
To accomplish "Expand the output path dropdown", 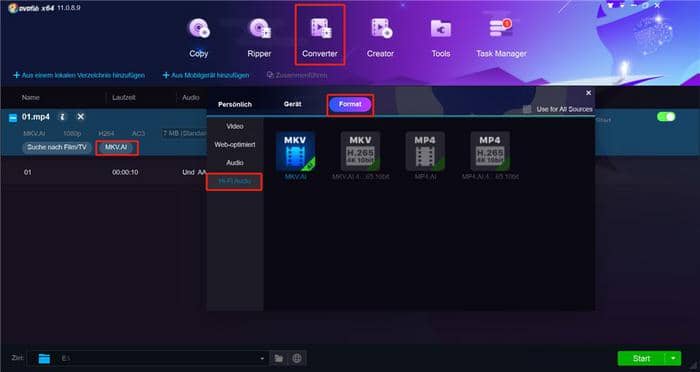I will click(262, 358).
